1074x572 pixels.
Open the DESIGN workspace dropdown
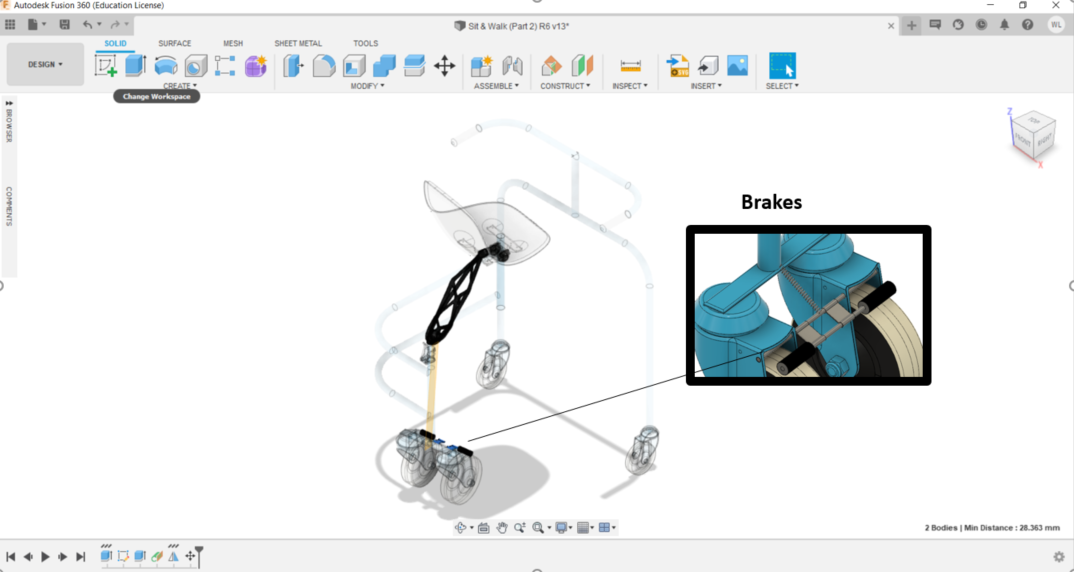[45, 64]
